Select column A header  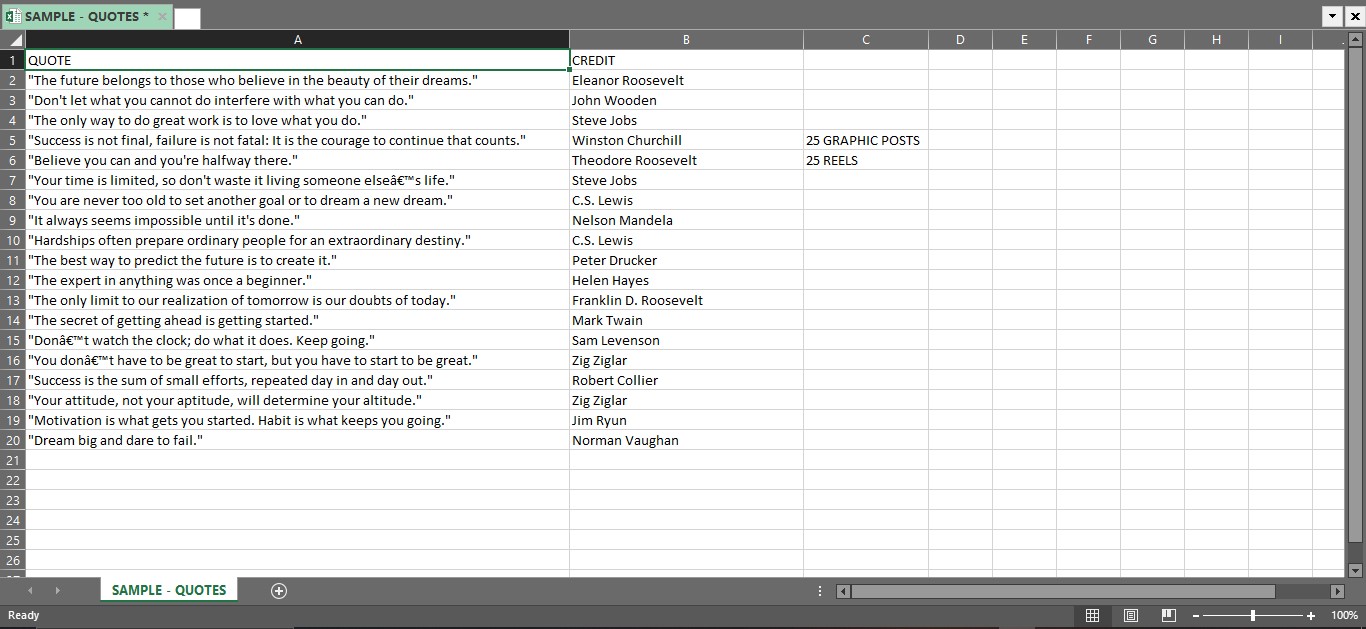pos(297,40)
